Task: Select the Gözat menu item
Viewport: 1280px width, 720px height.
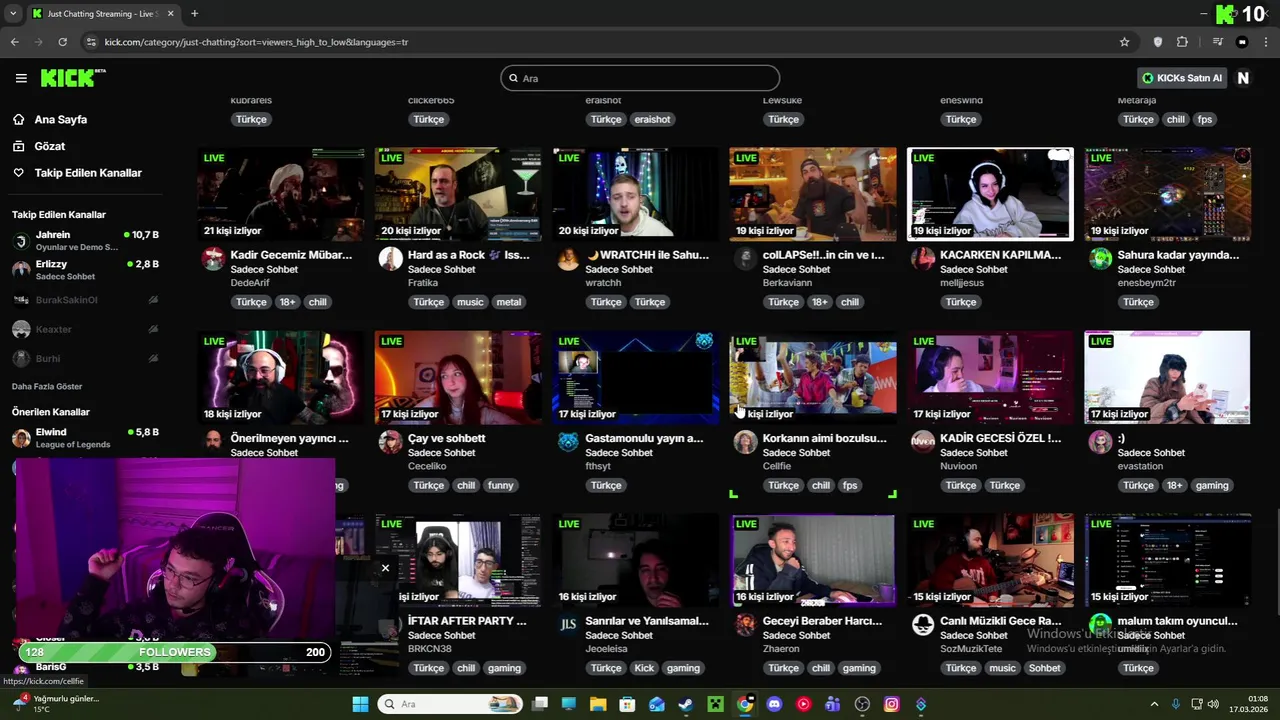Action: (x=50, y=146)
